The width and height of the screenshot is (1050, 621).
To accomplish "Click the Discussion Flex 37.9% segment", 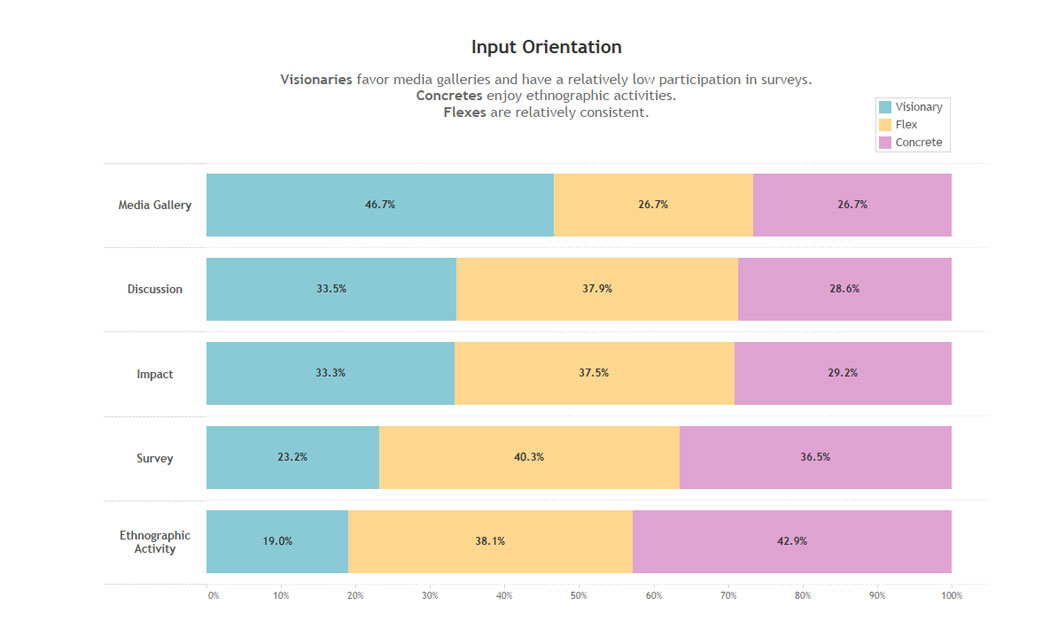I will pos(596,289).
